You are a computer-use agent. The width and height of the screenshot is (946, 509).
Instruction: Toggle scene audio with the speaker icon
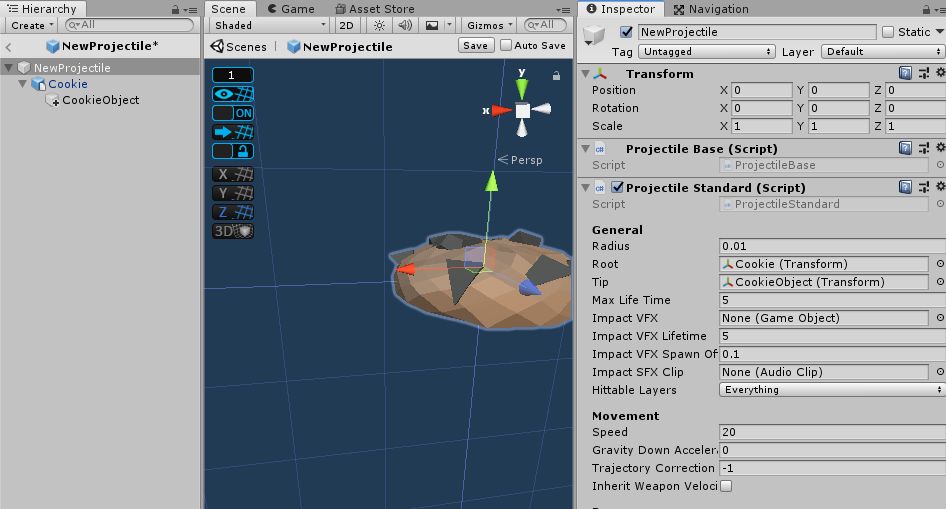(403, 25)
